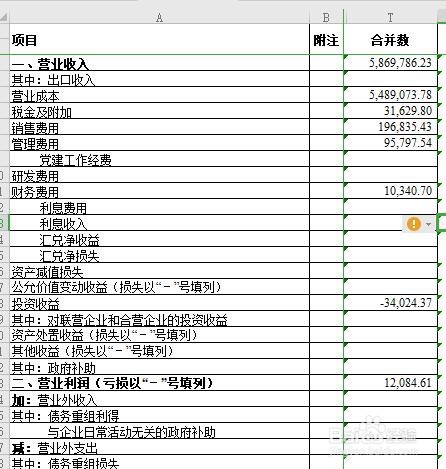
Task: Click the value 95,797.54
Action: coord(408,143)
